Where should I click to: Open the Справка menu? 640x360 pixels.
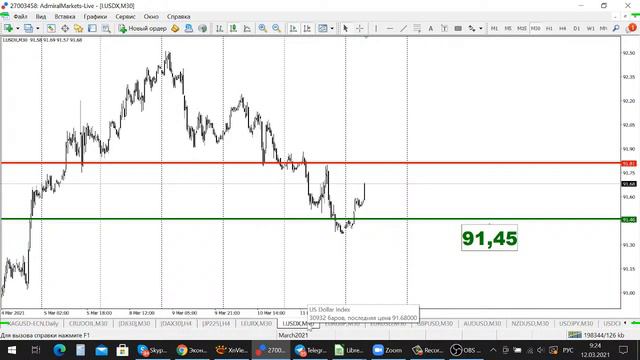tap(179, 17)
